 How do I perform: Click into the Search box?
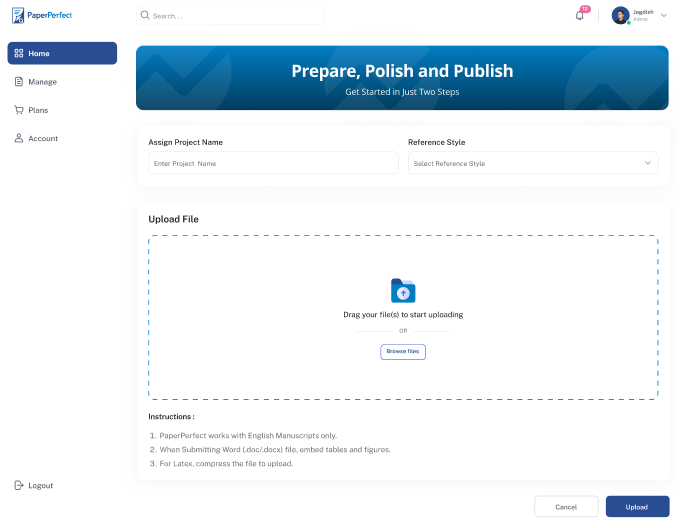point(235,16)
